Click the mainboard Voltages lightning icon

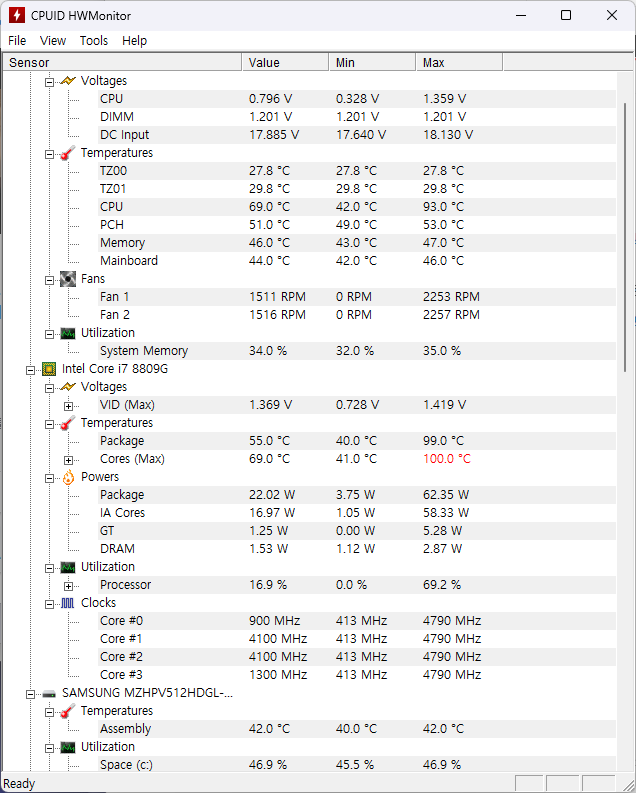pyautogui.click(x=68, y=80)
